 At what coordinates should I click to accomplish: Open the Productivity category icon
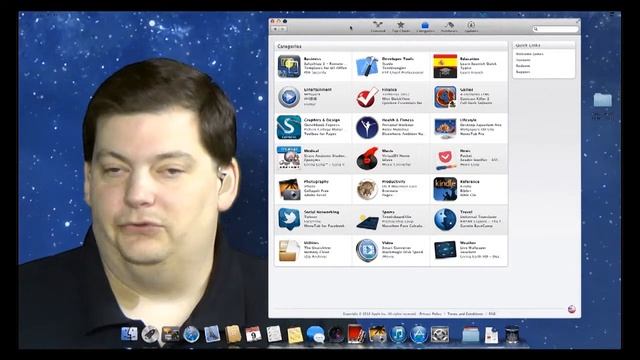point(367,189)
